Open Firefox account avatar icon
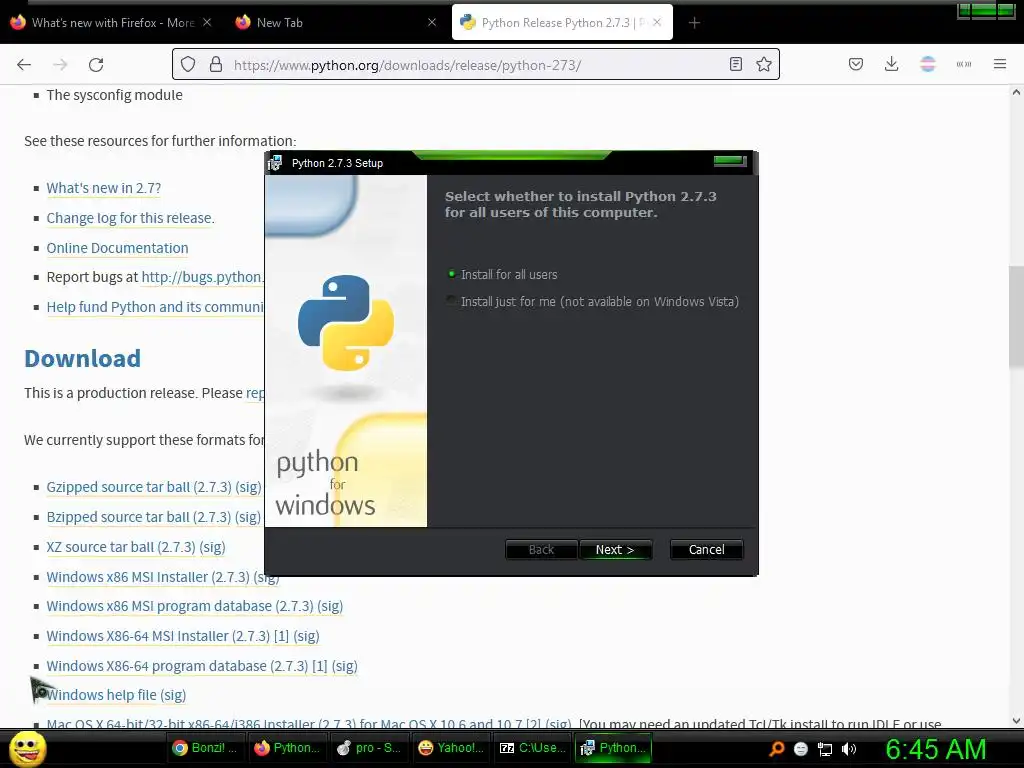The image size is (1024, 768). point(927,64)
